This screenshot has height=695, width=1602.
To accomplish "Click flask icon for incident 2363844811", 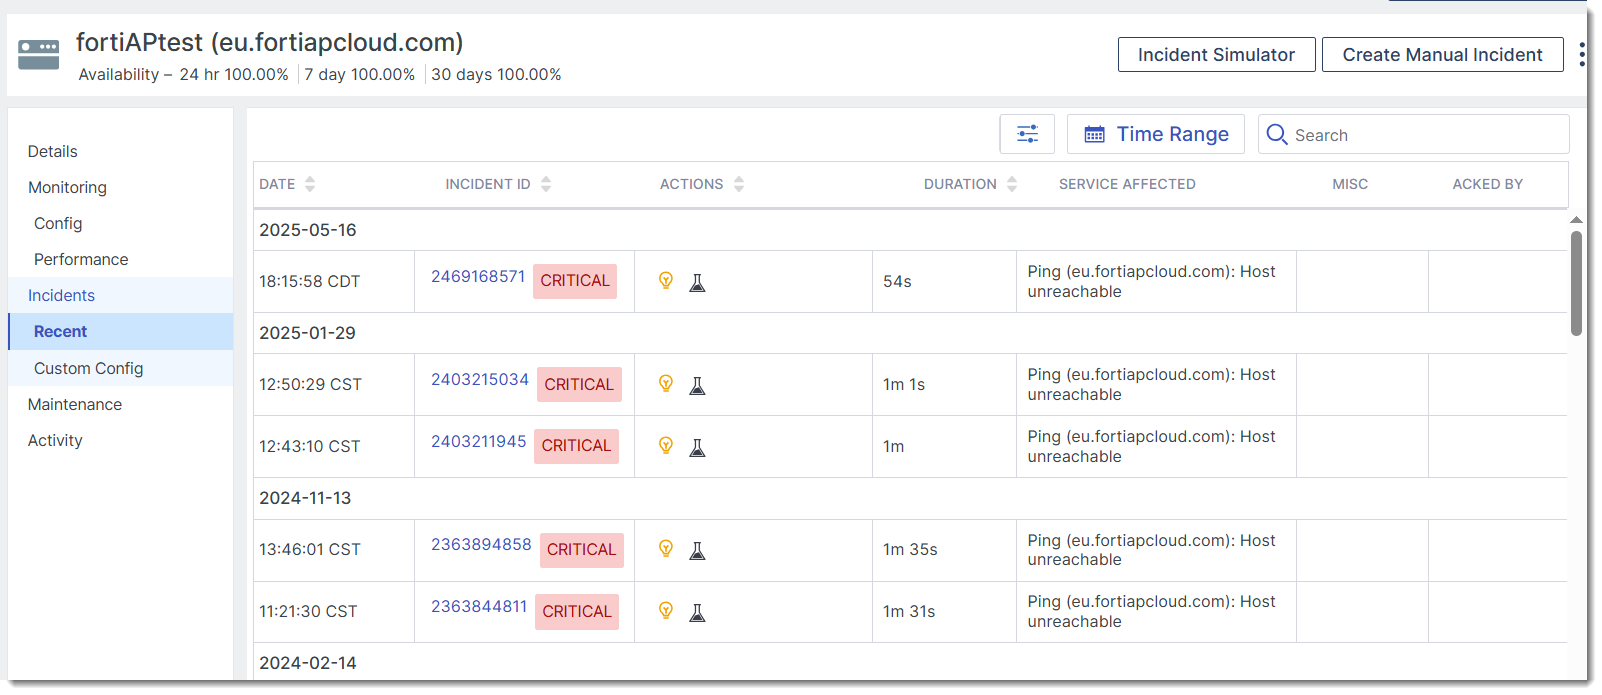I will coord(698,613).
